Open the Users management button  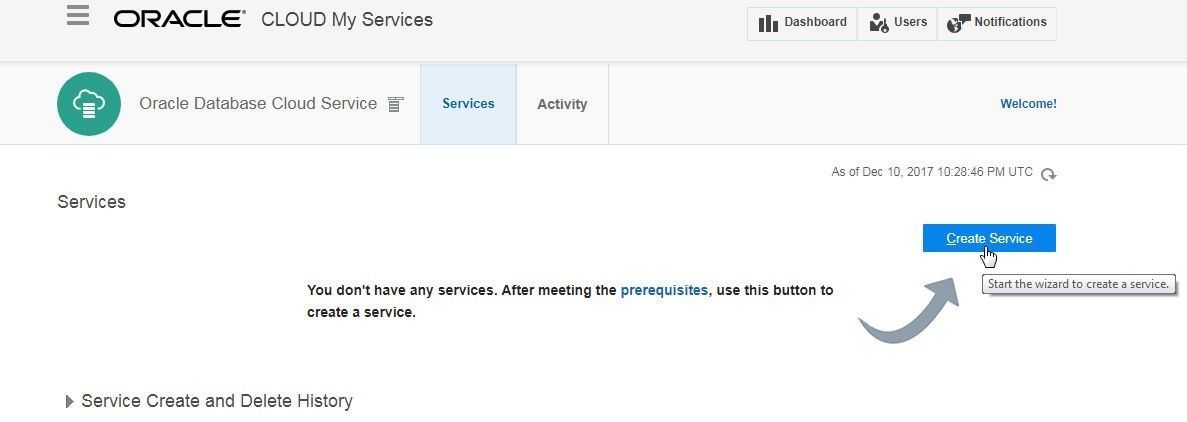point(898,23)
